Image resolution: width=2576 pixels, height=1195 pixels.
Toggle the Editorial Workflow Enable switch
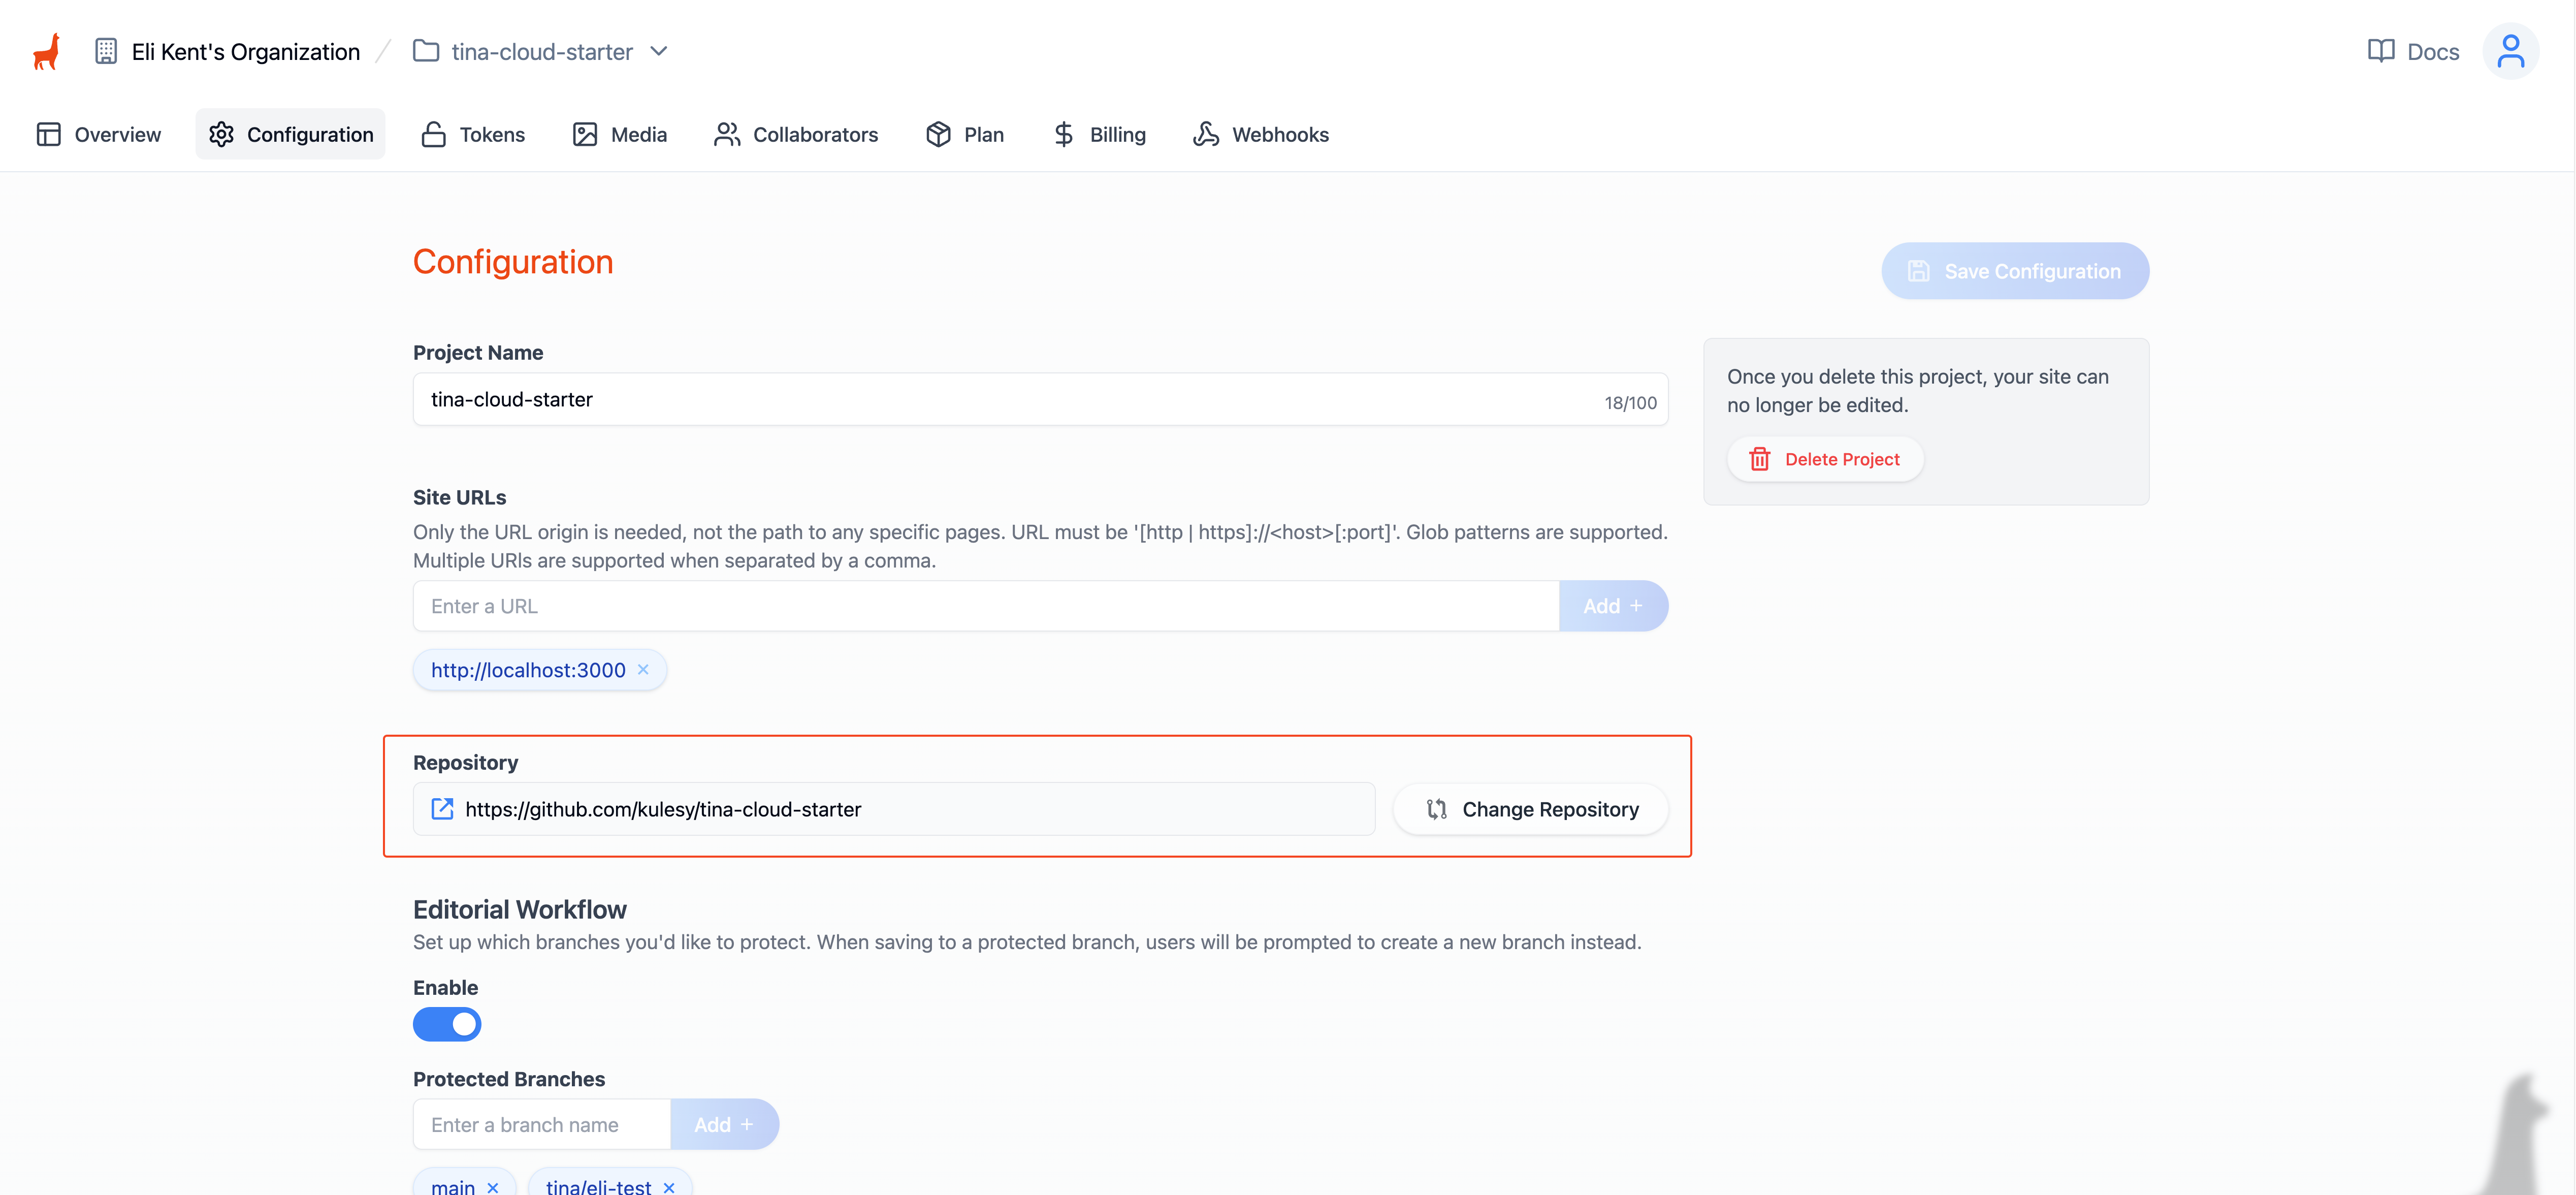point(447,1024)
